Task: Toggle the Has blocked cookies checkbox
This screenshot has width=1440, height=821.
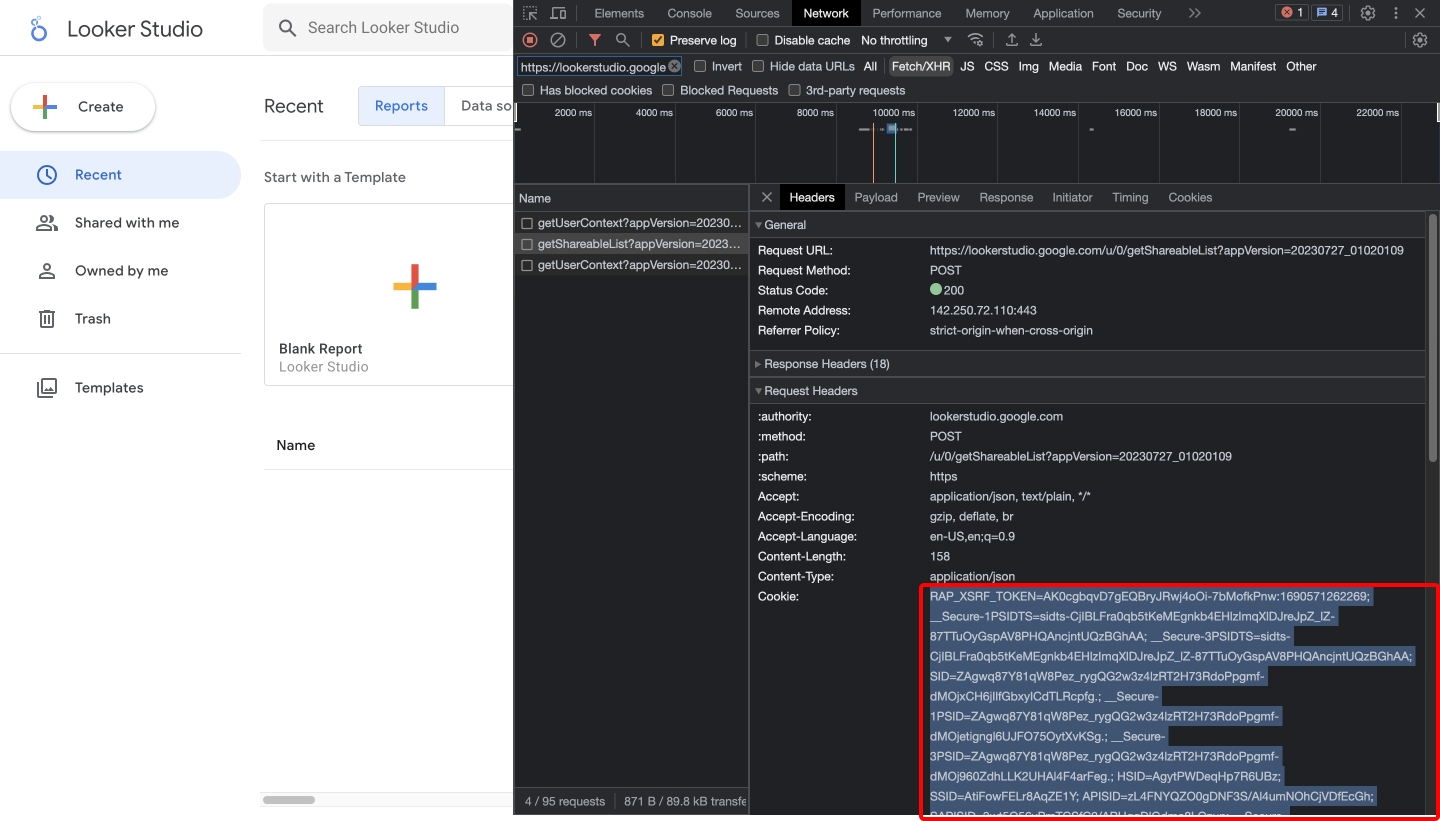Action: coord(528,91)
